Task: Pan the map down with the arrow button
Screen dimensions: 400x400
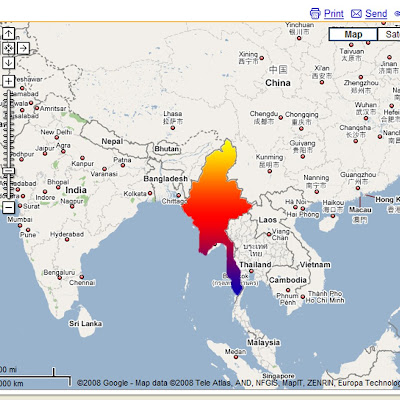Action: coord(8,63)
